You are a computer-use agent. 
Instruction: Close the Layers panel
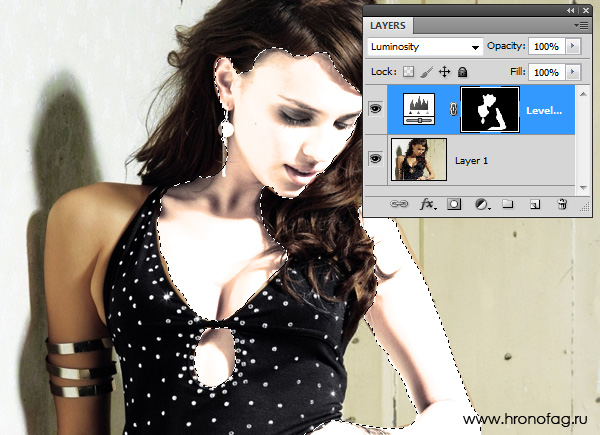click(586, 11)
